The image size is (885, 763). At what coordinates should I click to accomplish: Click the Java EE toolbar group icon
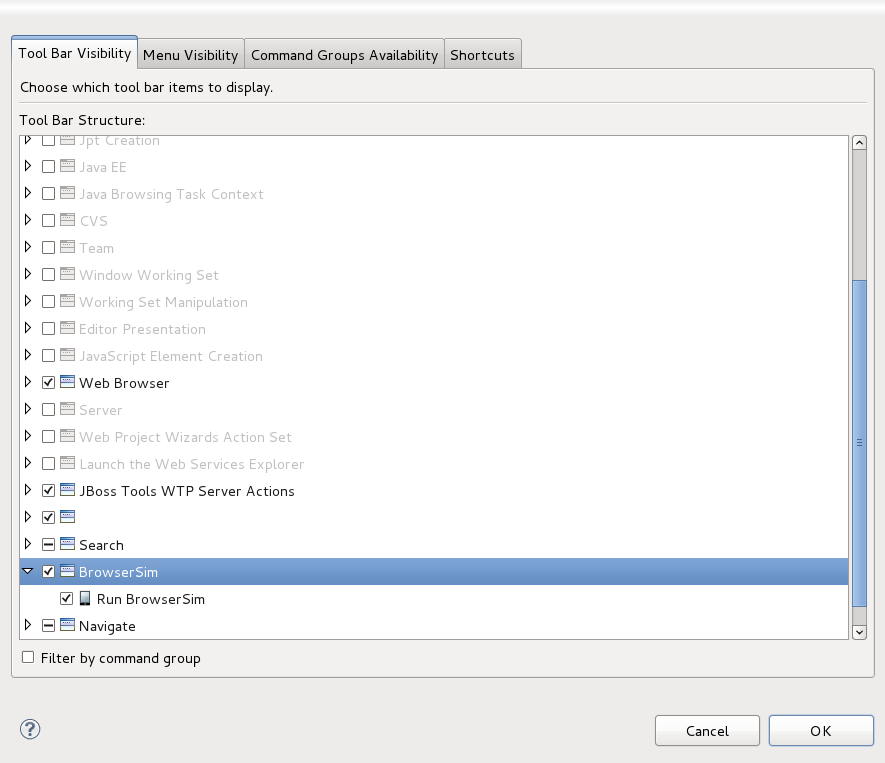coord(66,167)
